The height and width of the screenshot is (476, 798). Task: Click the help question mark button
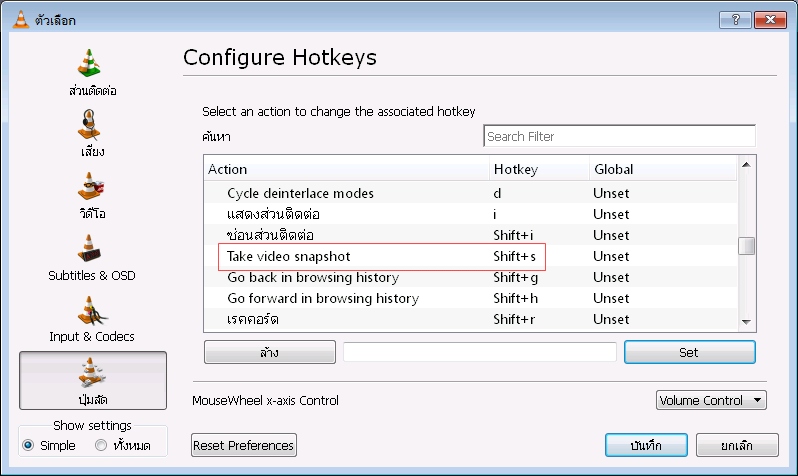(735, 19)
